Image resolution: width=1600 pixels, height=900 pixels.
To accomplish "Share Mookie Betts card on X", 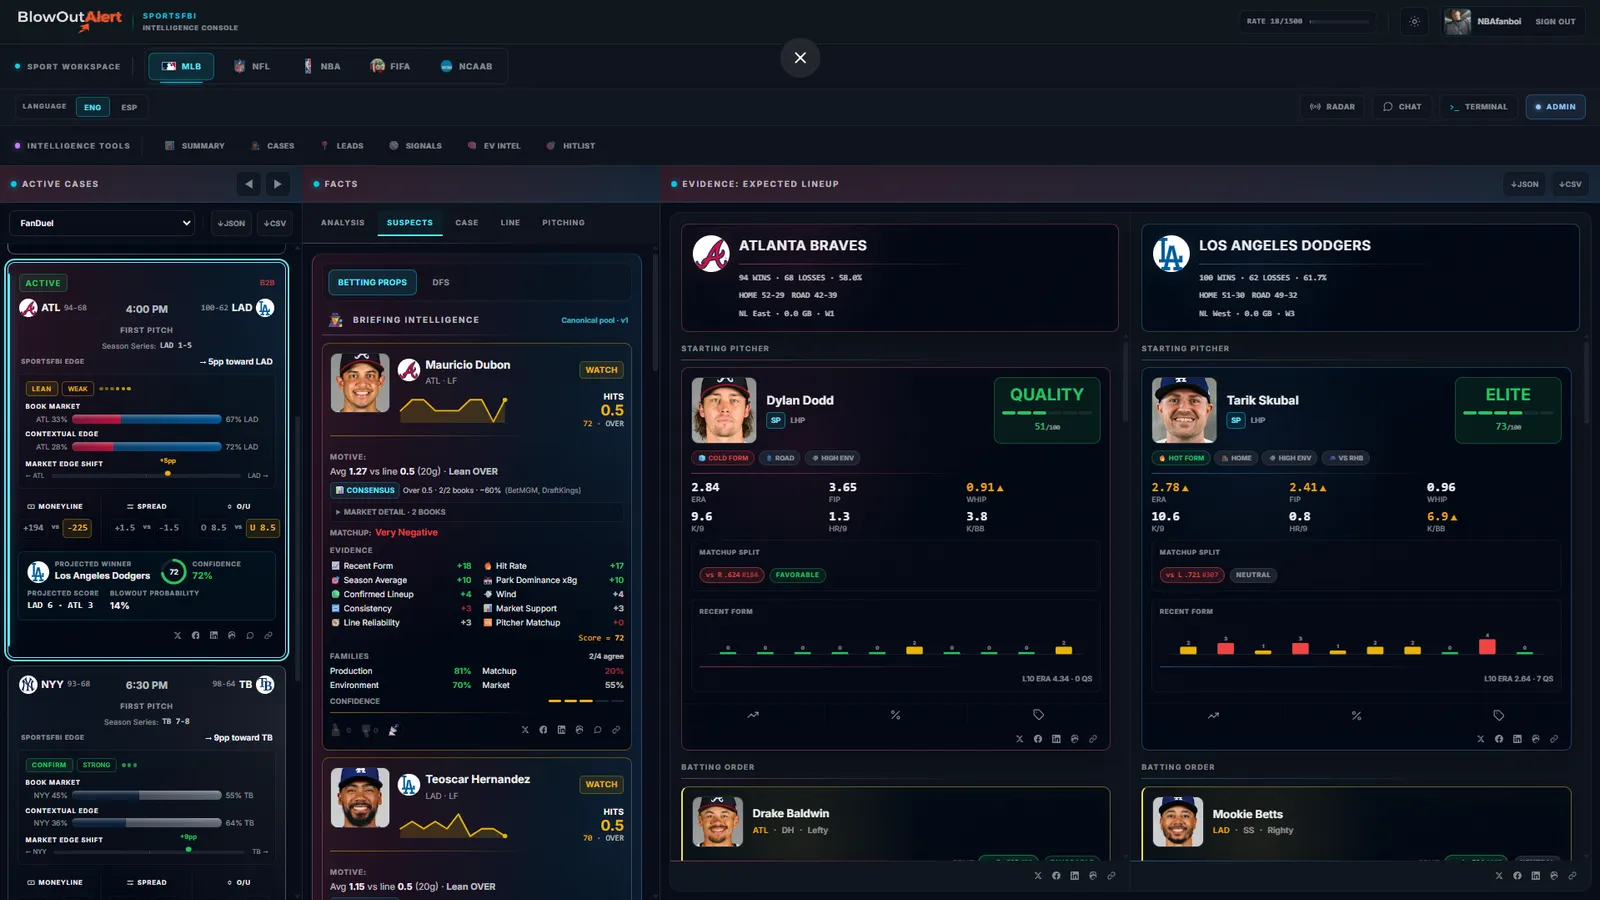I will (1499, 875).
